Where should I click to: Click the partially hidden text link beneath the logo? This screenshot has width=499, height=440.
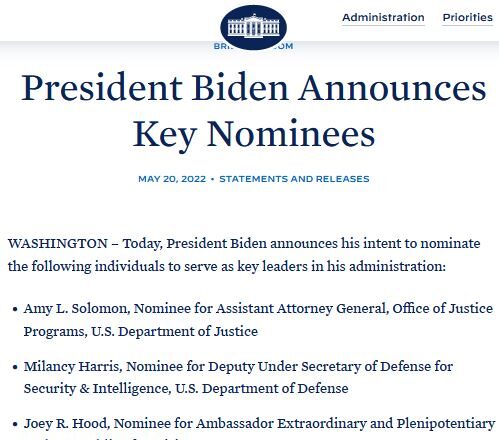click(253, 46)
